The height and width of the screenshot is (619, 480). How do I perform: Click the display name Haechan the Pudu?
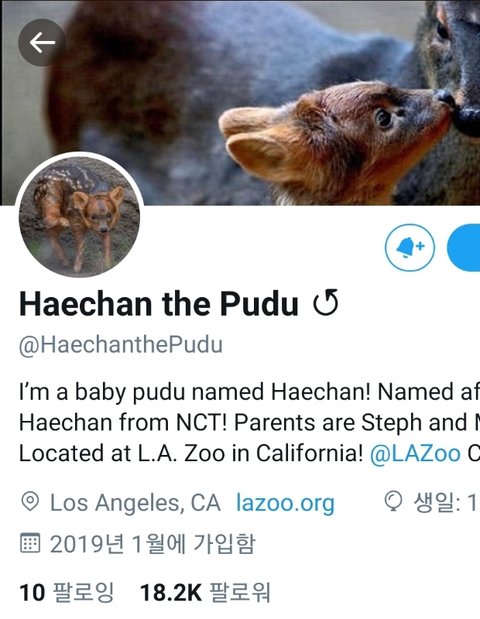pyautogui.click(x=159, y=304)
